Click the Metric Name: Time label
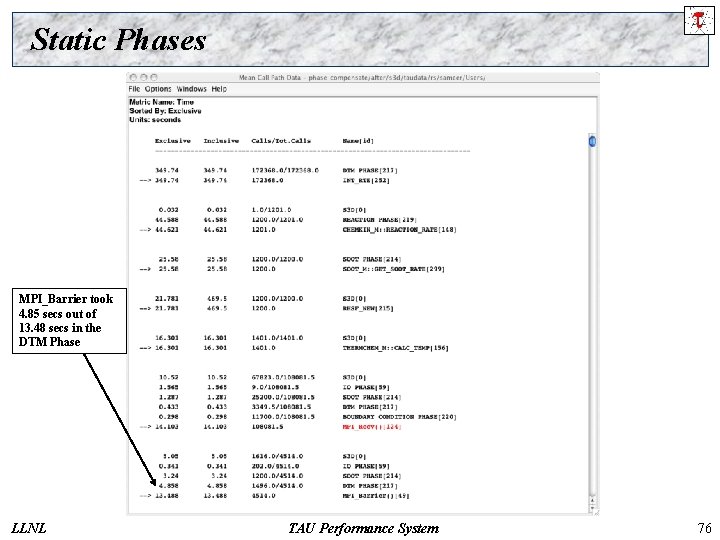The image size is (720, 540). click(x=162, y=102)
